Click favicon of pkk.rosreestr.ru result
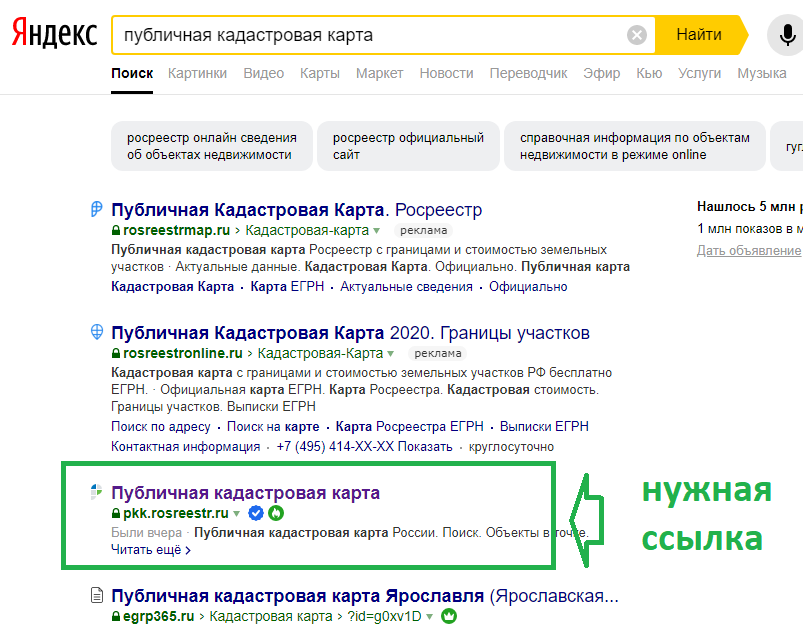Screen dimensions: 803x629 coord(96,492)
